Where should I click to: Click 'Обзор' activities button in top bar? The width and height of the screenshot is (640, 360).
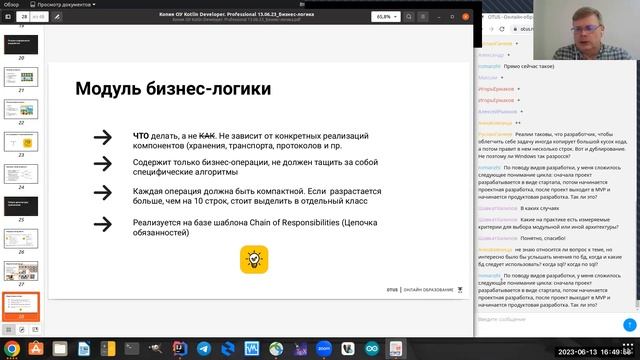(x=11, y=4)
